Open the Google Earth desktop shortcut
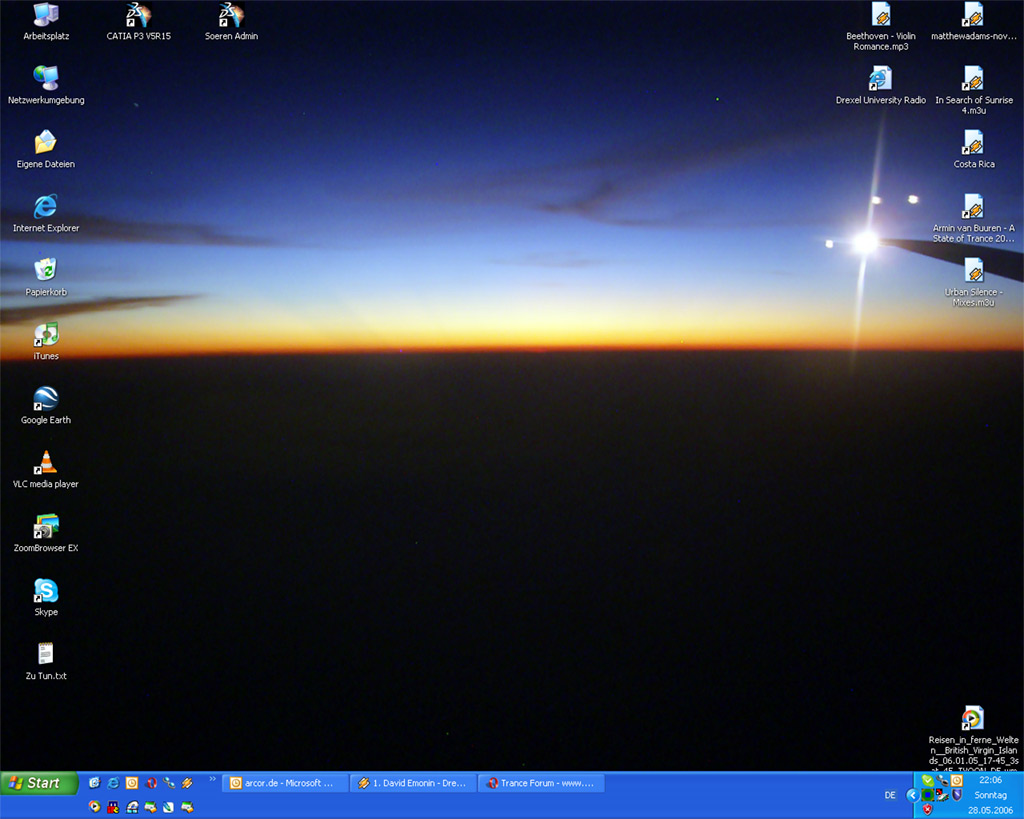The image size is (1024, 819). click(46, 400)
